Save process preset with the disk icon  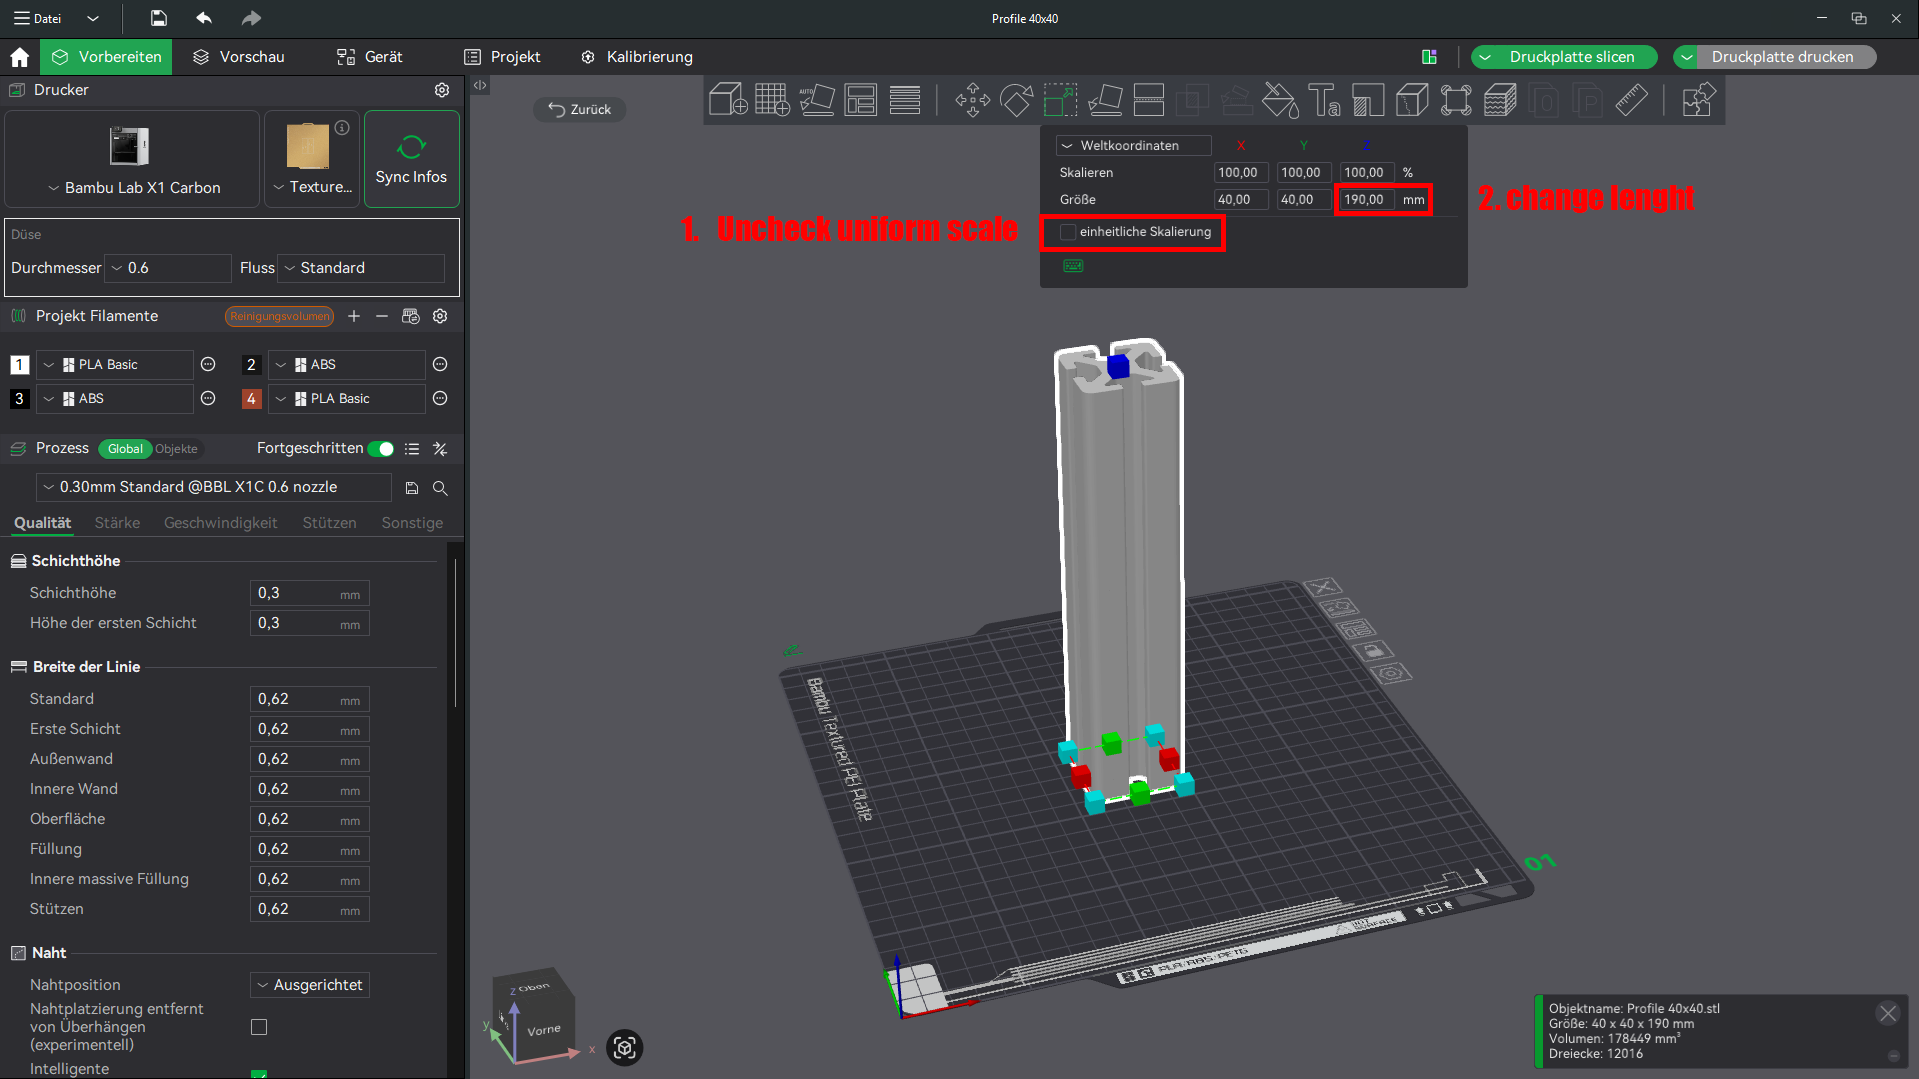[412, 488]
